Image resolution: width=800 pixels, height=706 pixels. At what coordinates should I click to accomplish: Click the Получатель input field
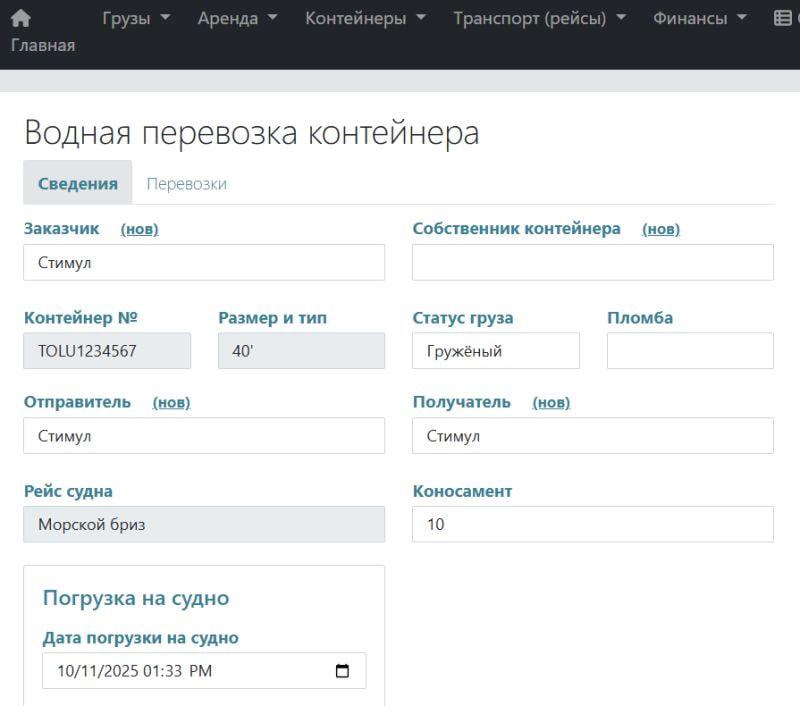[x=592, y=436]
